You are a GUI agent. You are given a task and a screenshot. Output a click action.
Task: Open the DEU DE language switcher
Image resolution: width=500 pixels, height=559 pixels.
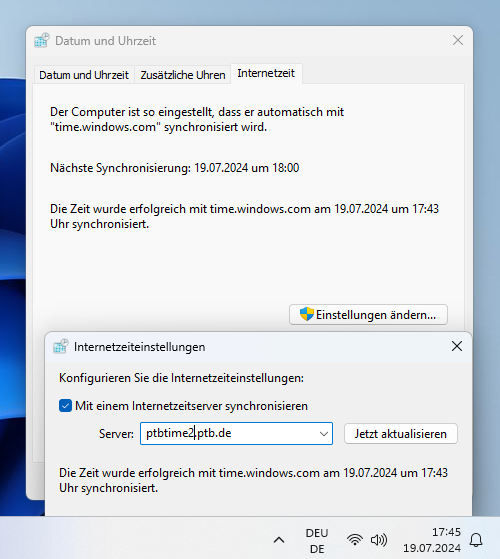pyautogui.click(x=317, y=540)
